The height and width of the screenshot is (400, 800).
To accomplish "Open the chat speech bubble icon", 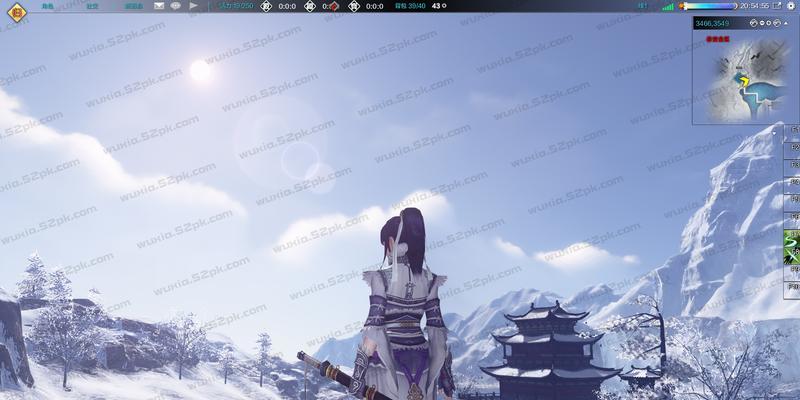I will coord(176,6).
